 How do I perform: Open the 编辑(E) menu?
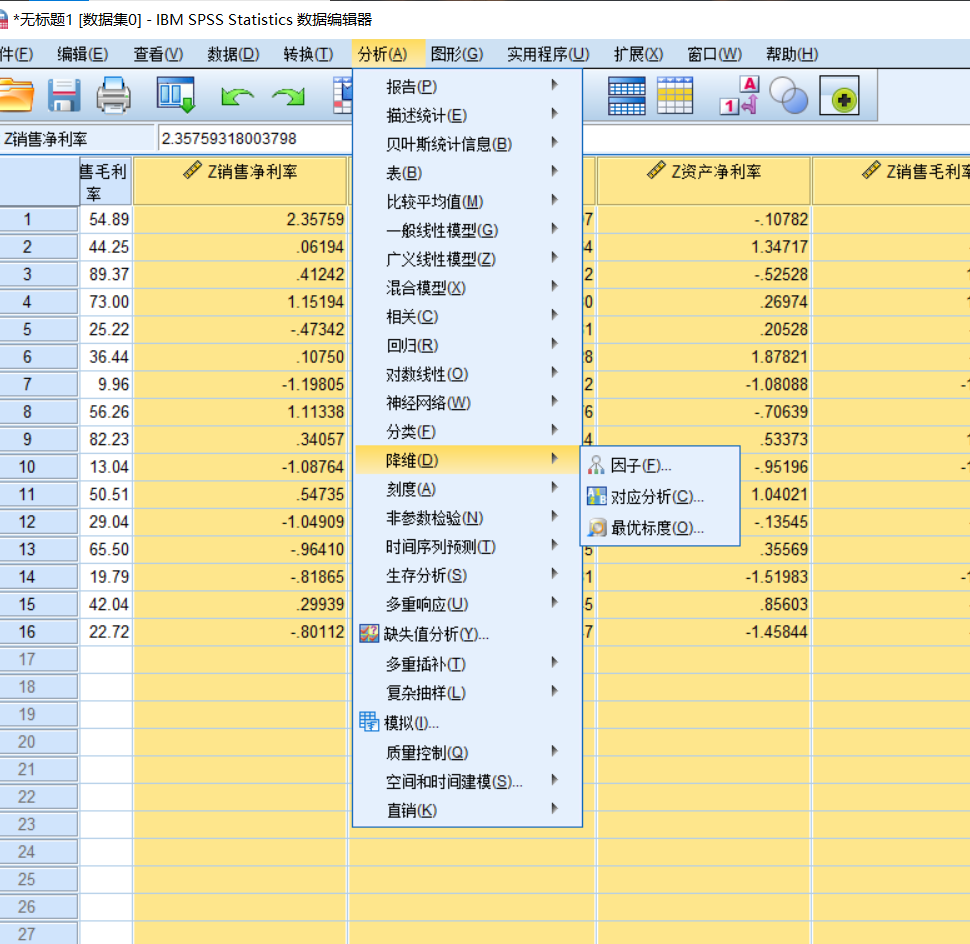pos(82,54)
